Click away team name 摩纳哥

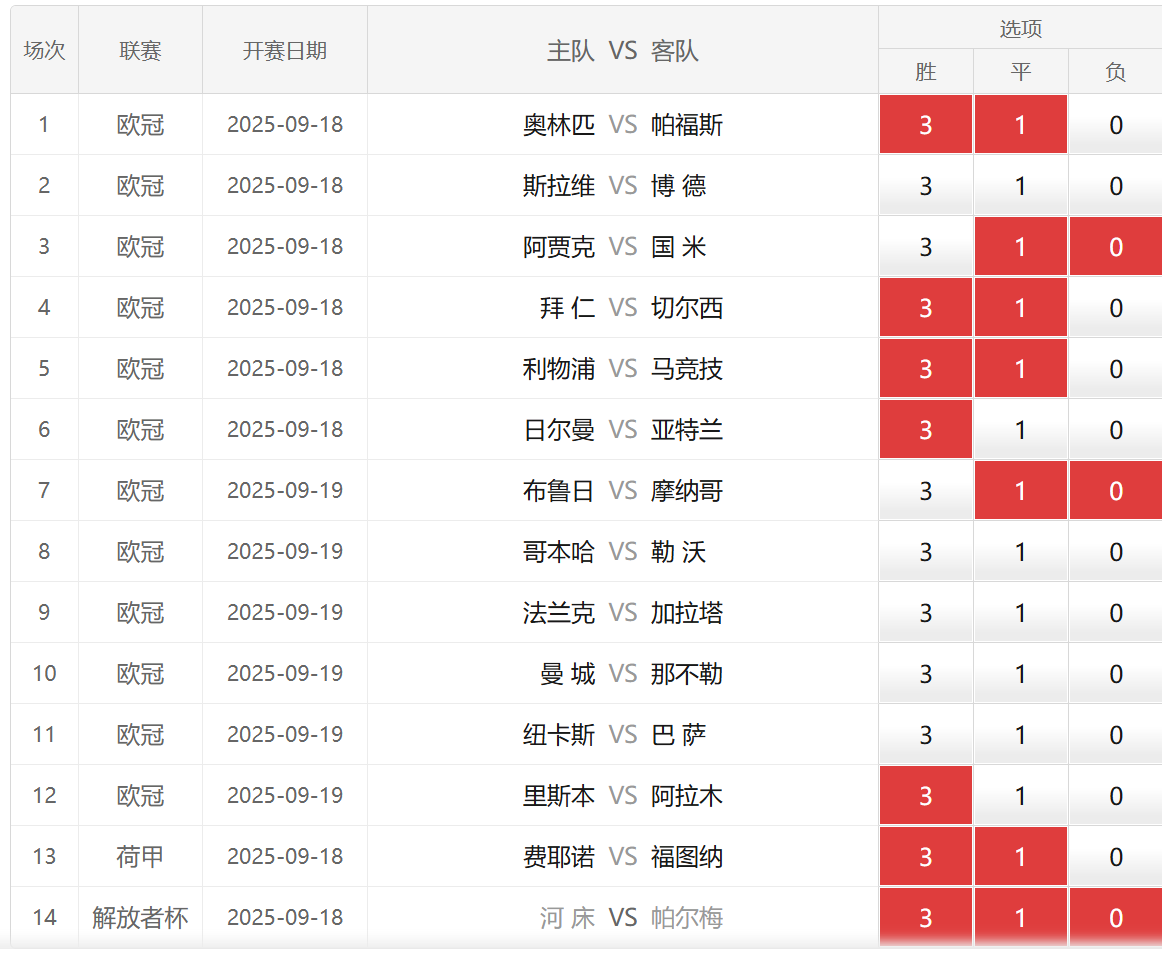click(687, 491)
